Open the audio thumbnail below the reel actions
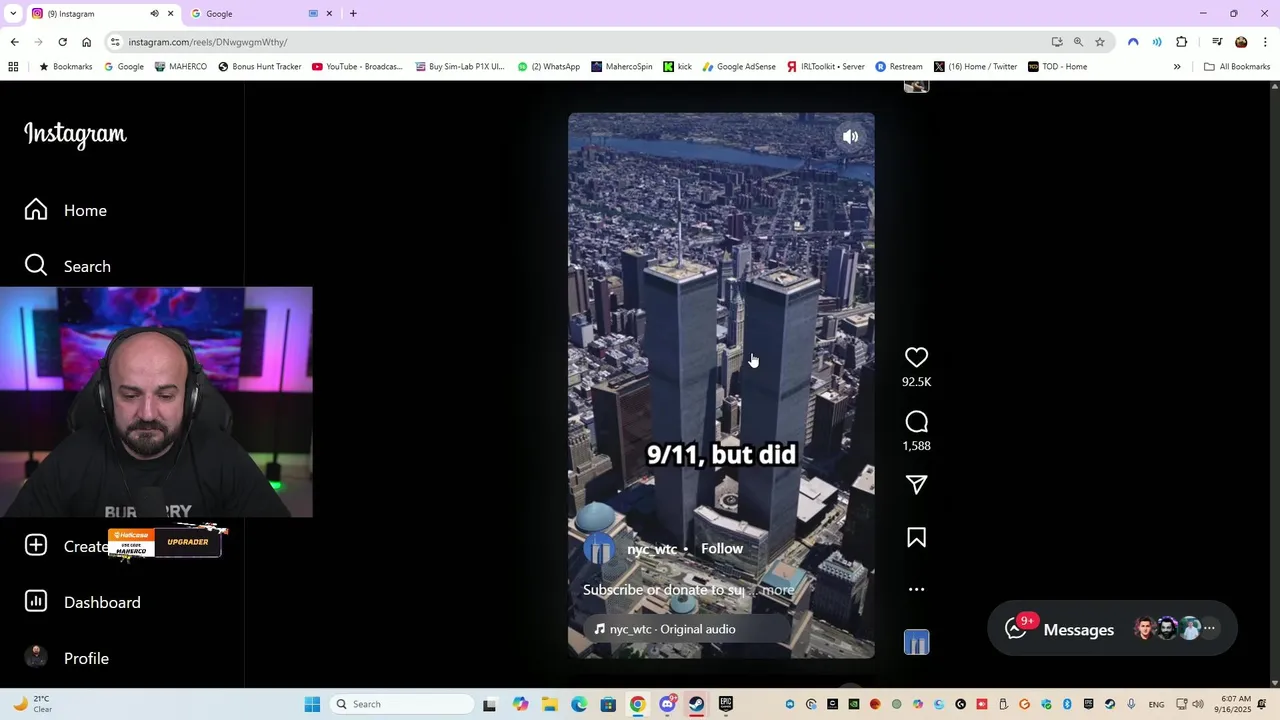This screenshot has width=1280, height=720. pos(916,642)
